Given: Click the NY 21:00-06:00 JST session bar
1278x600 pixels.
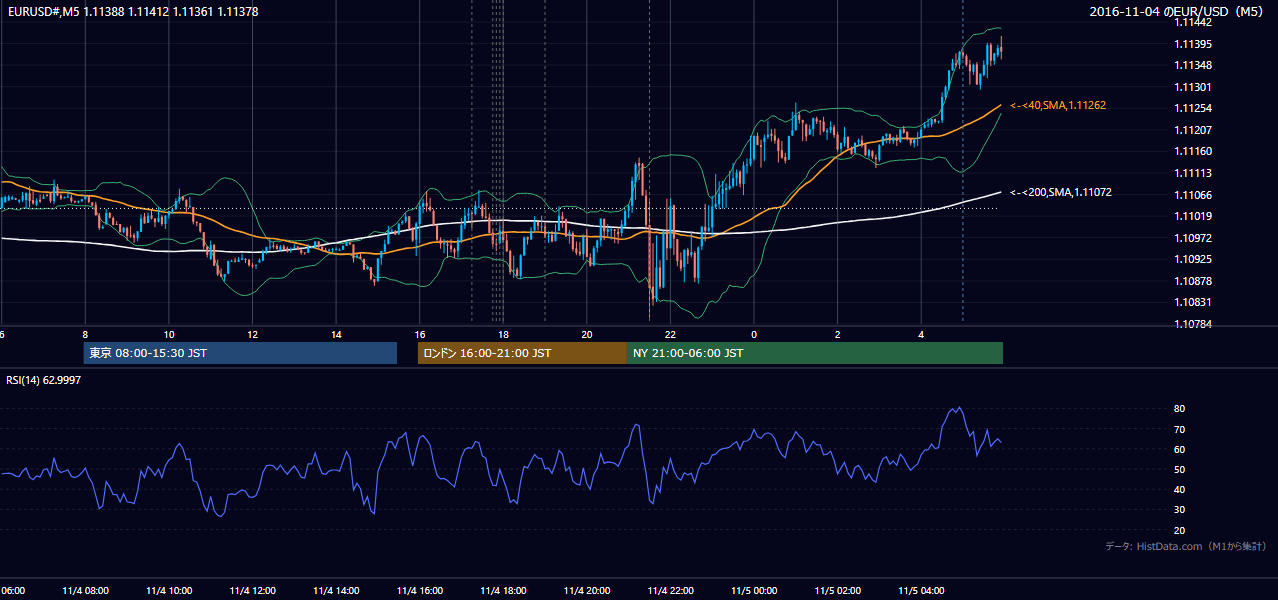Looking at the screenshot, I should point(814,353).
